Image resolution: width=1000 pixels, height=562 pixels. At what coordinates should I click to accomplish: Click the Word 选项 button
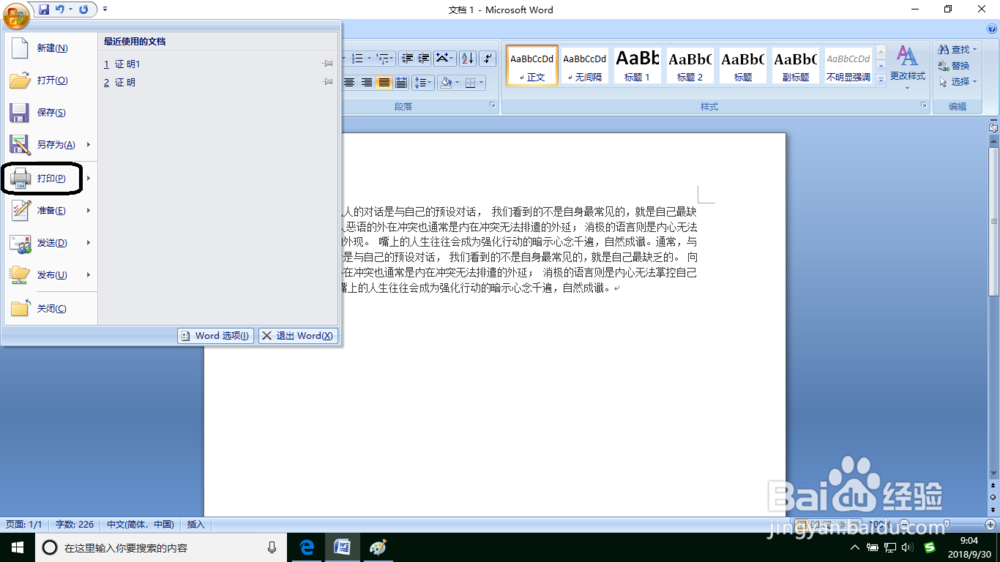coord(216,336)
